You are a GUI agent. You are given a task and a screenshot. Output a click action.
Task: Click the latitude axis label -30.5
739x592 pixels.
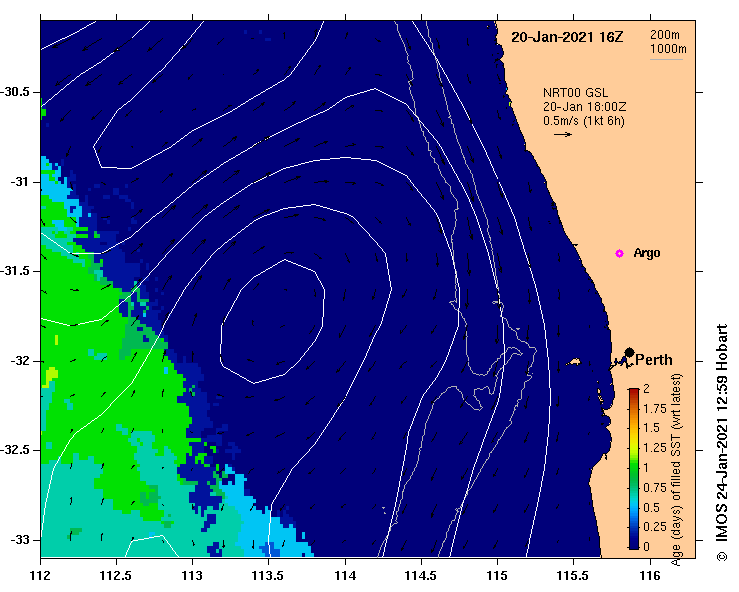15,92
